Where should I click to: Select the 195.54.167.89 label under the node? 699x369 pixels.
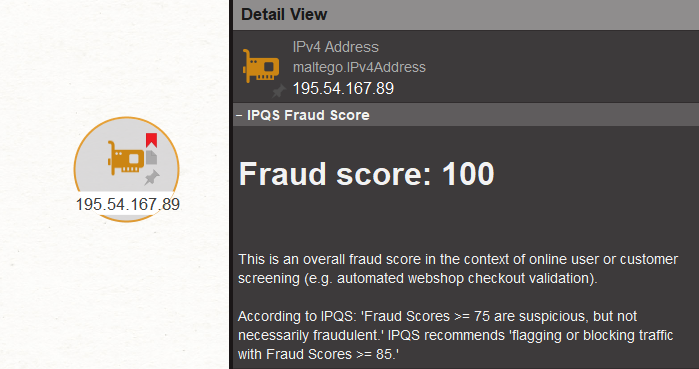(127, 205)
